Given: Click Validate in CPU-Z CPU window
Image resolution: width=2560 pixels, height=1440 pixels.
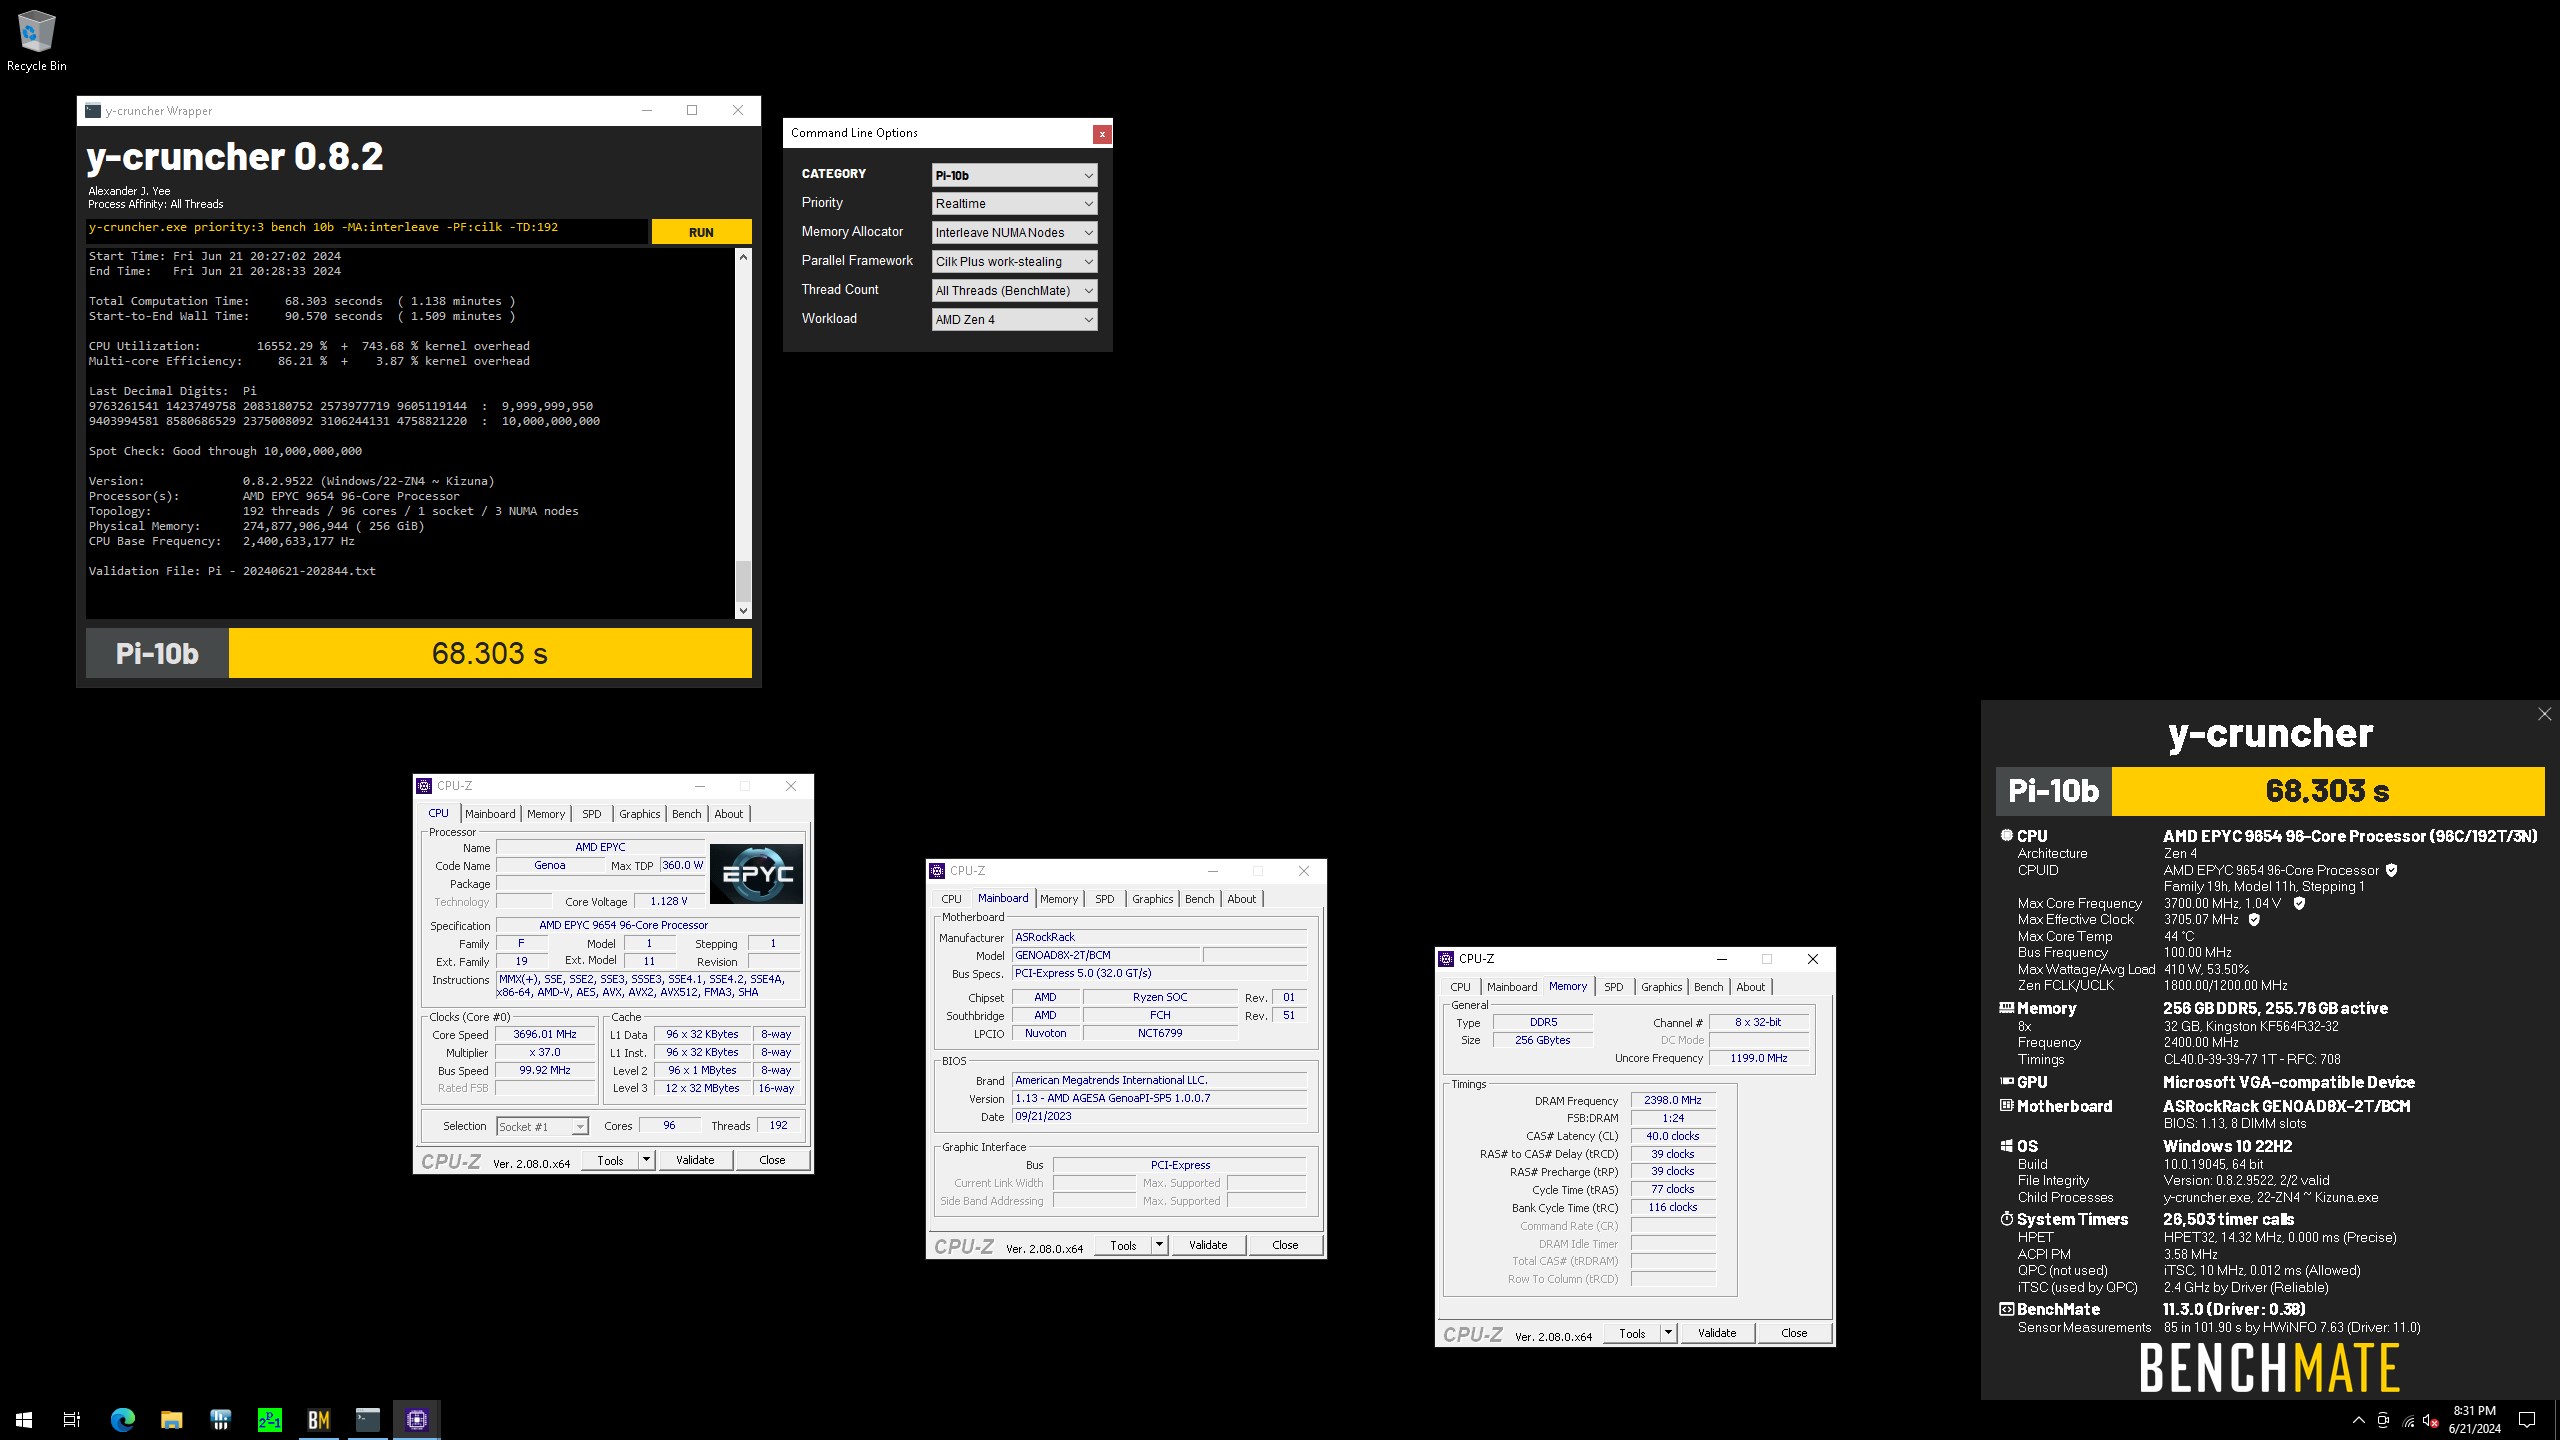Looking at the screenshot, I should [x=695, y=1161].
